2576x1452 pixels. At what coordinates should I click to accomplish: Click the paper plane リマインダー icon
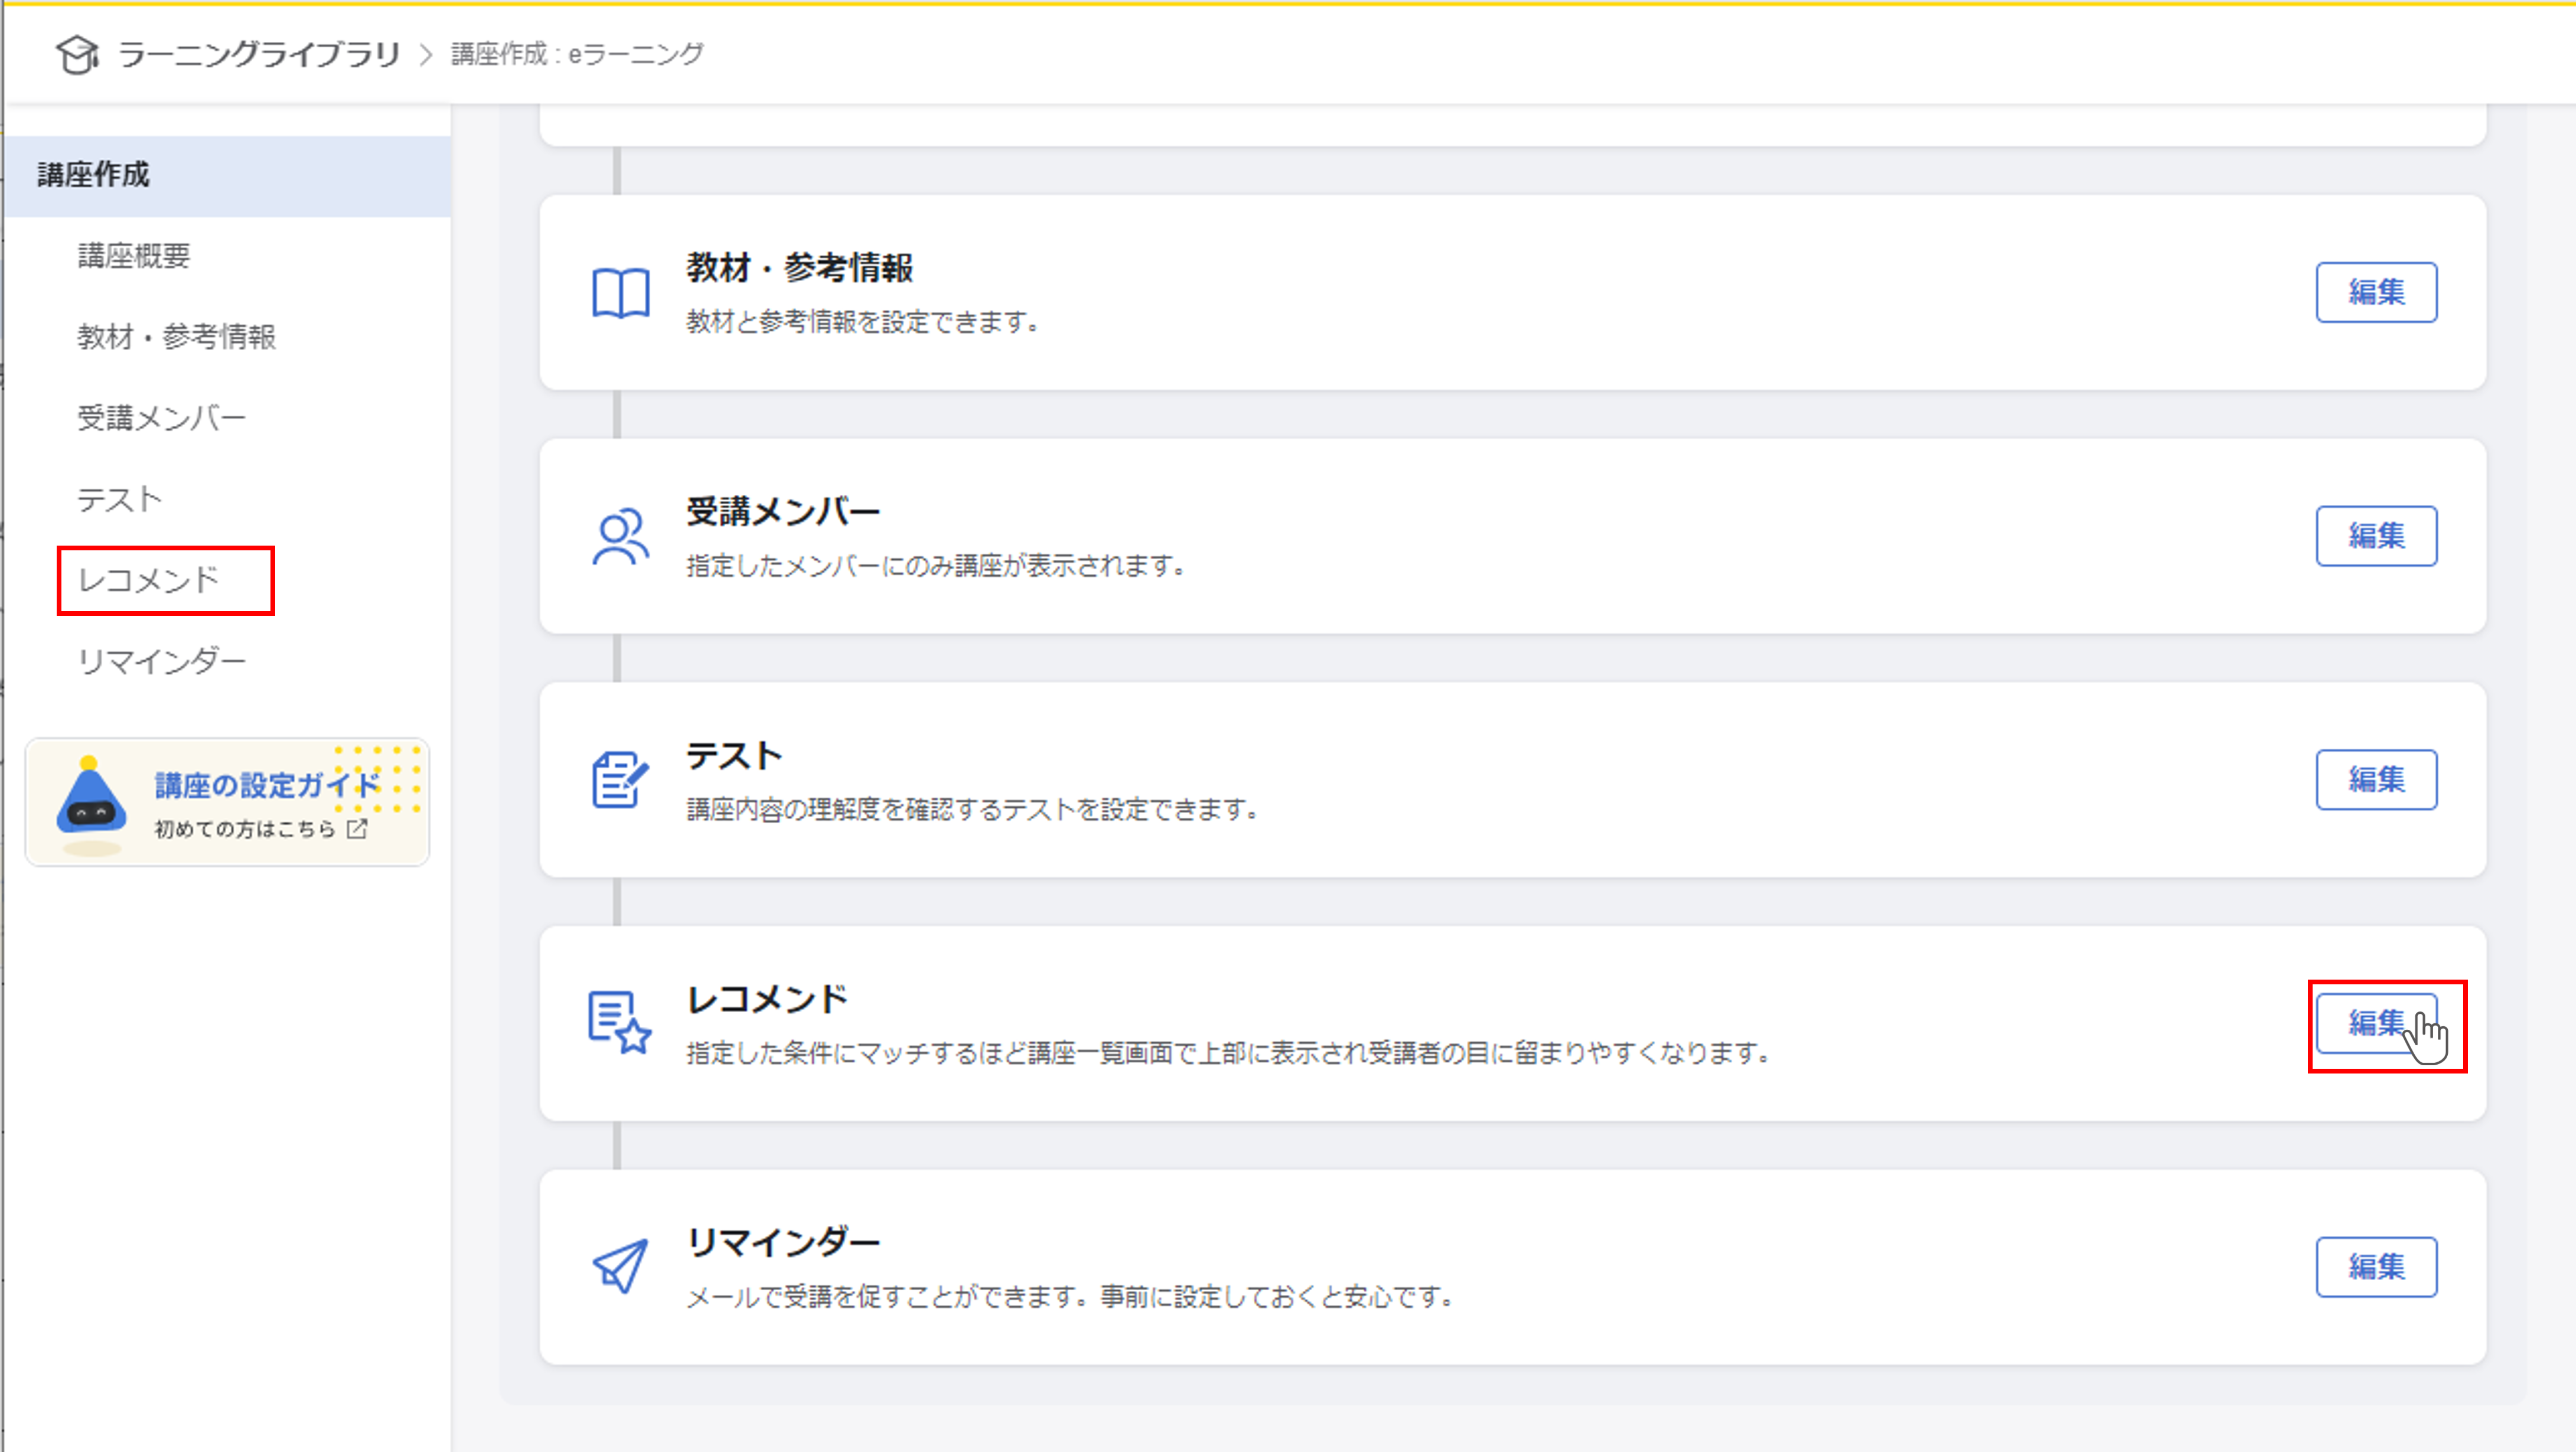[621, 1266]
